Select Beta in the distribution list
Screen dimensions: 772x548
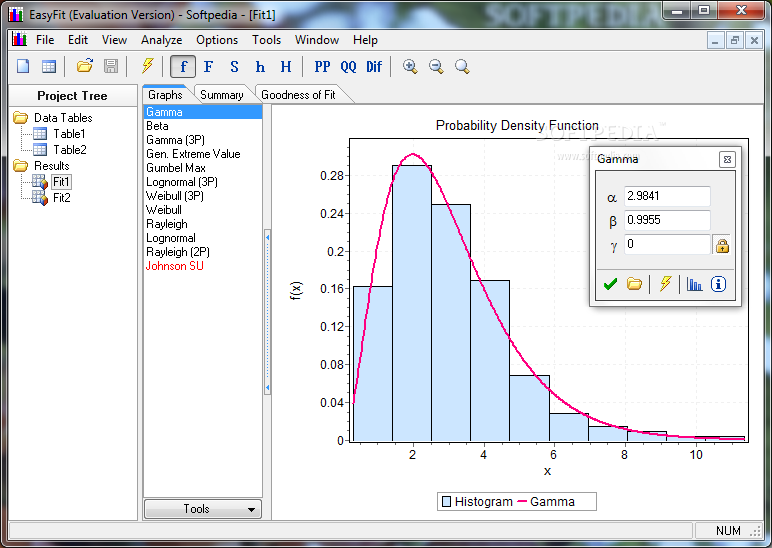203,126
